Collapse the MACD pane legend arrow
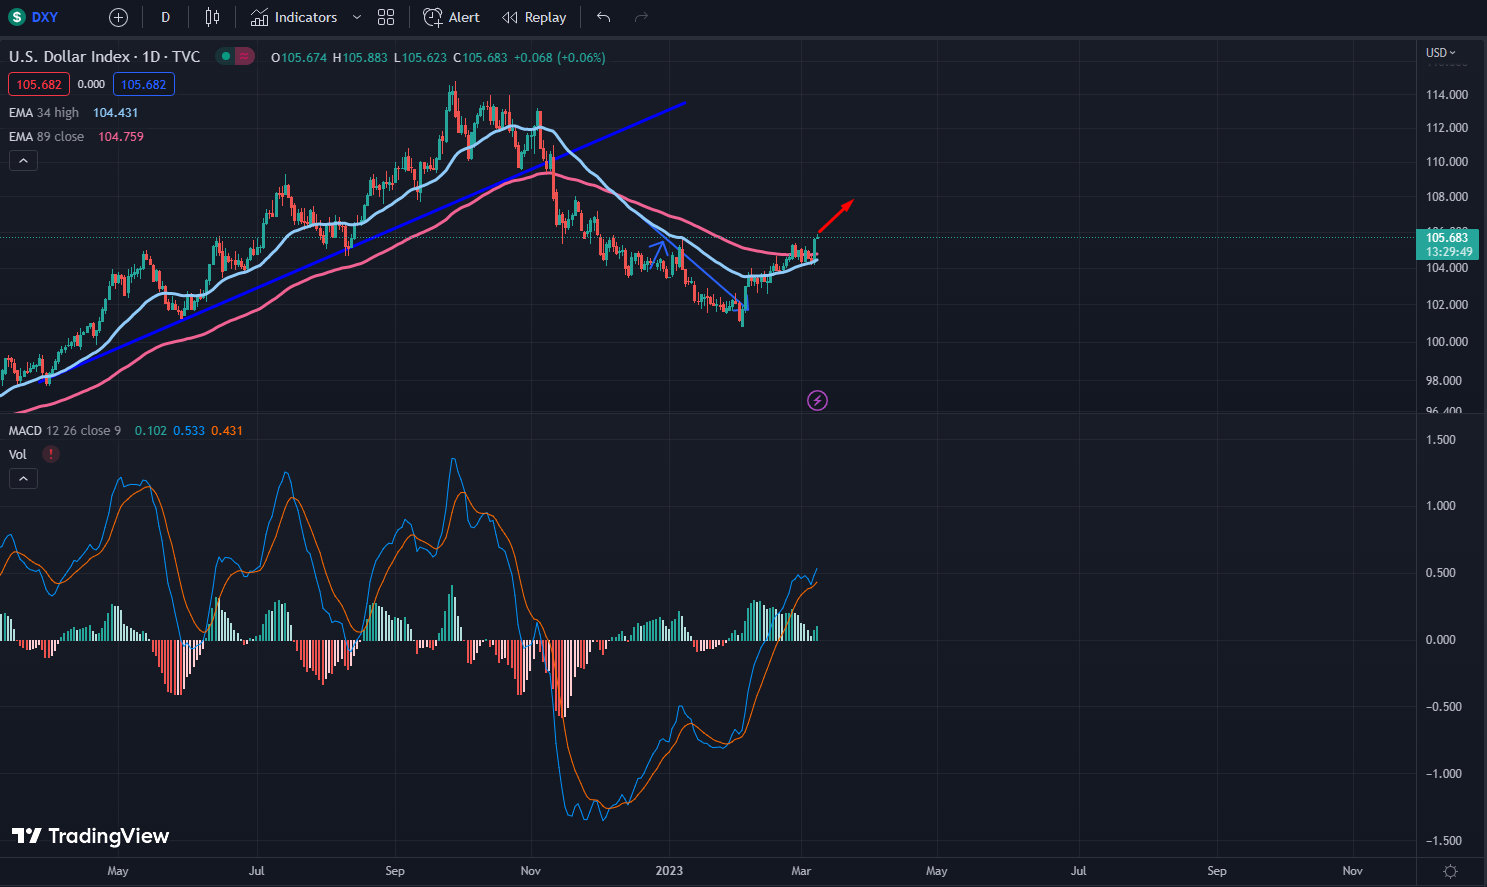Image resolution: width=1487 pixels, height=887 pixels. (22, 478)
